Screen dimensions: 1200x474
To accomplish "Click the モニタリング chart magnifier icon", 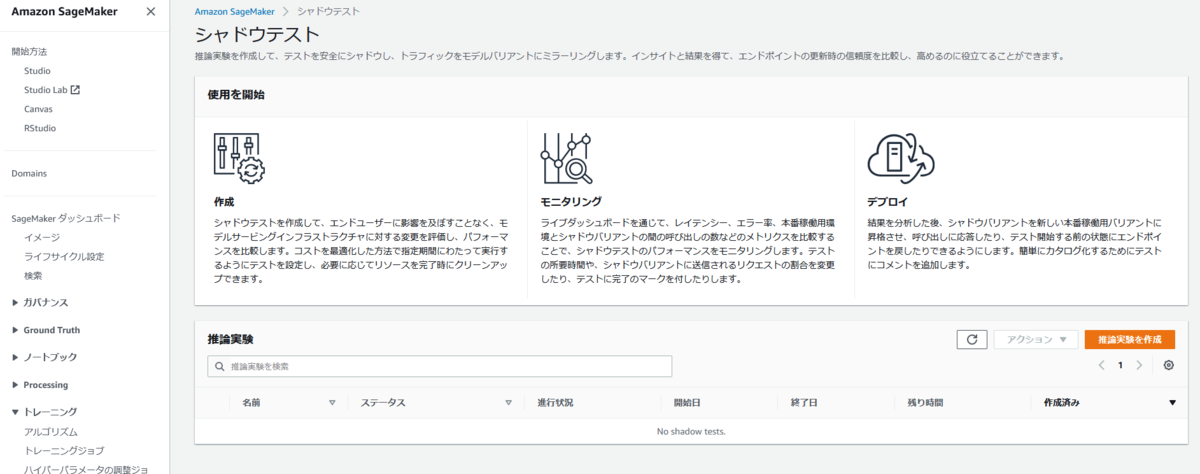I will pyautogui.click(x=566, y=158).
